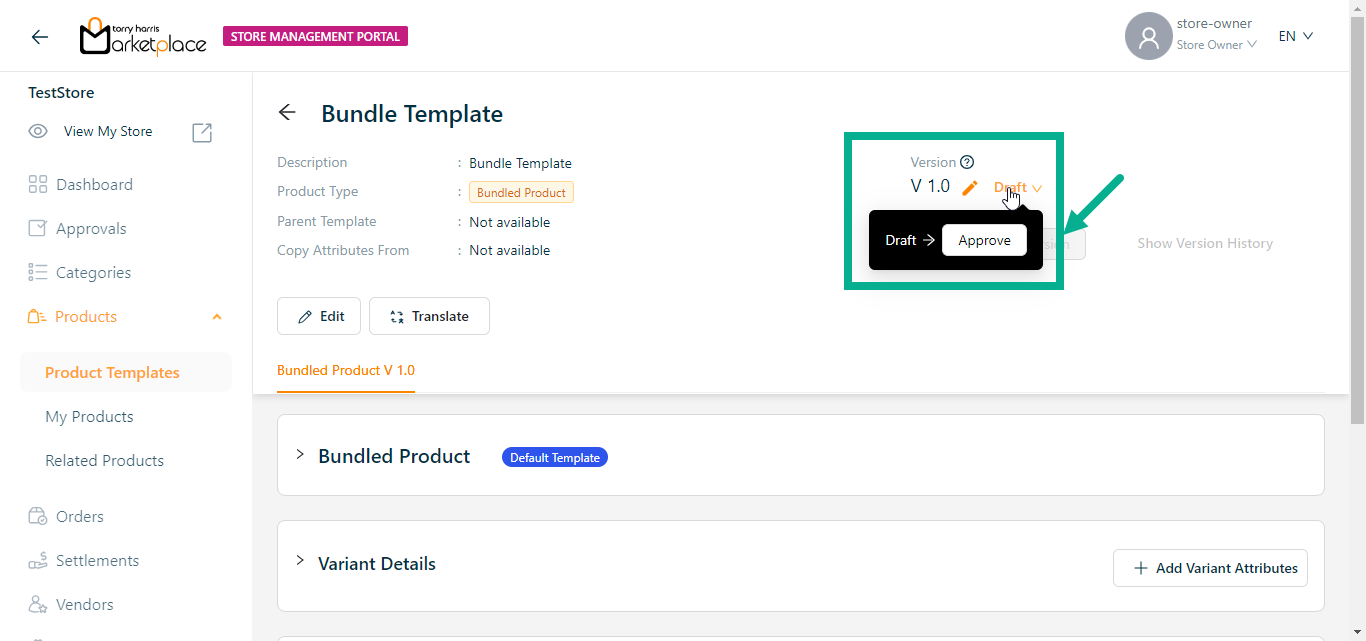Open the EN language dropdown

tap(1295, 36)
